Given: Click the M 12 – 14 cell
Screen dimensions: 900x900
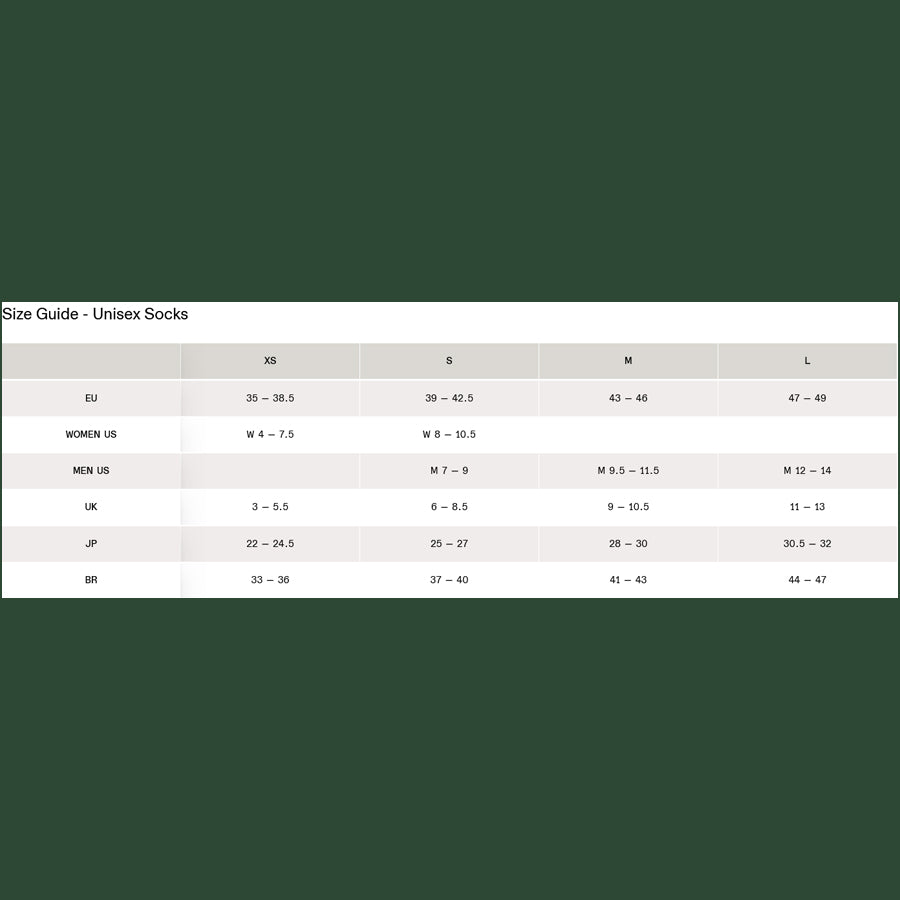Looking at the screenshot, I should click(807, 471).
